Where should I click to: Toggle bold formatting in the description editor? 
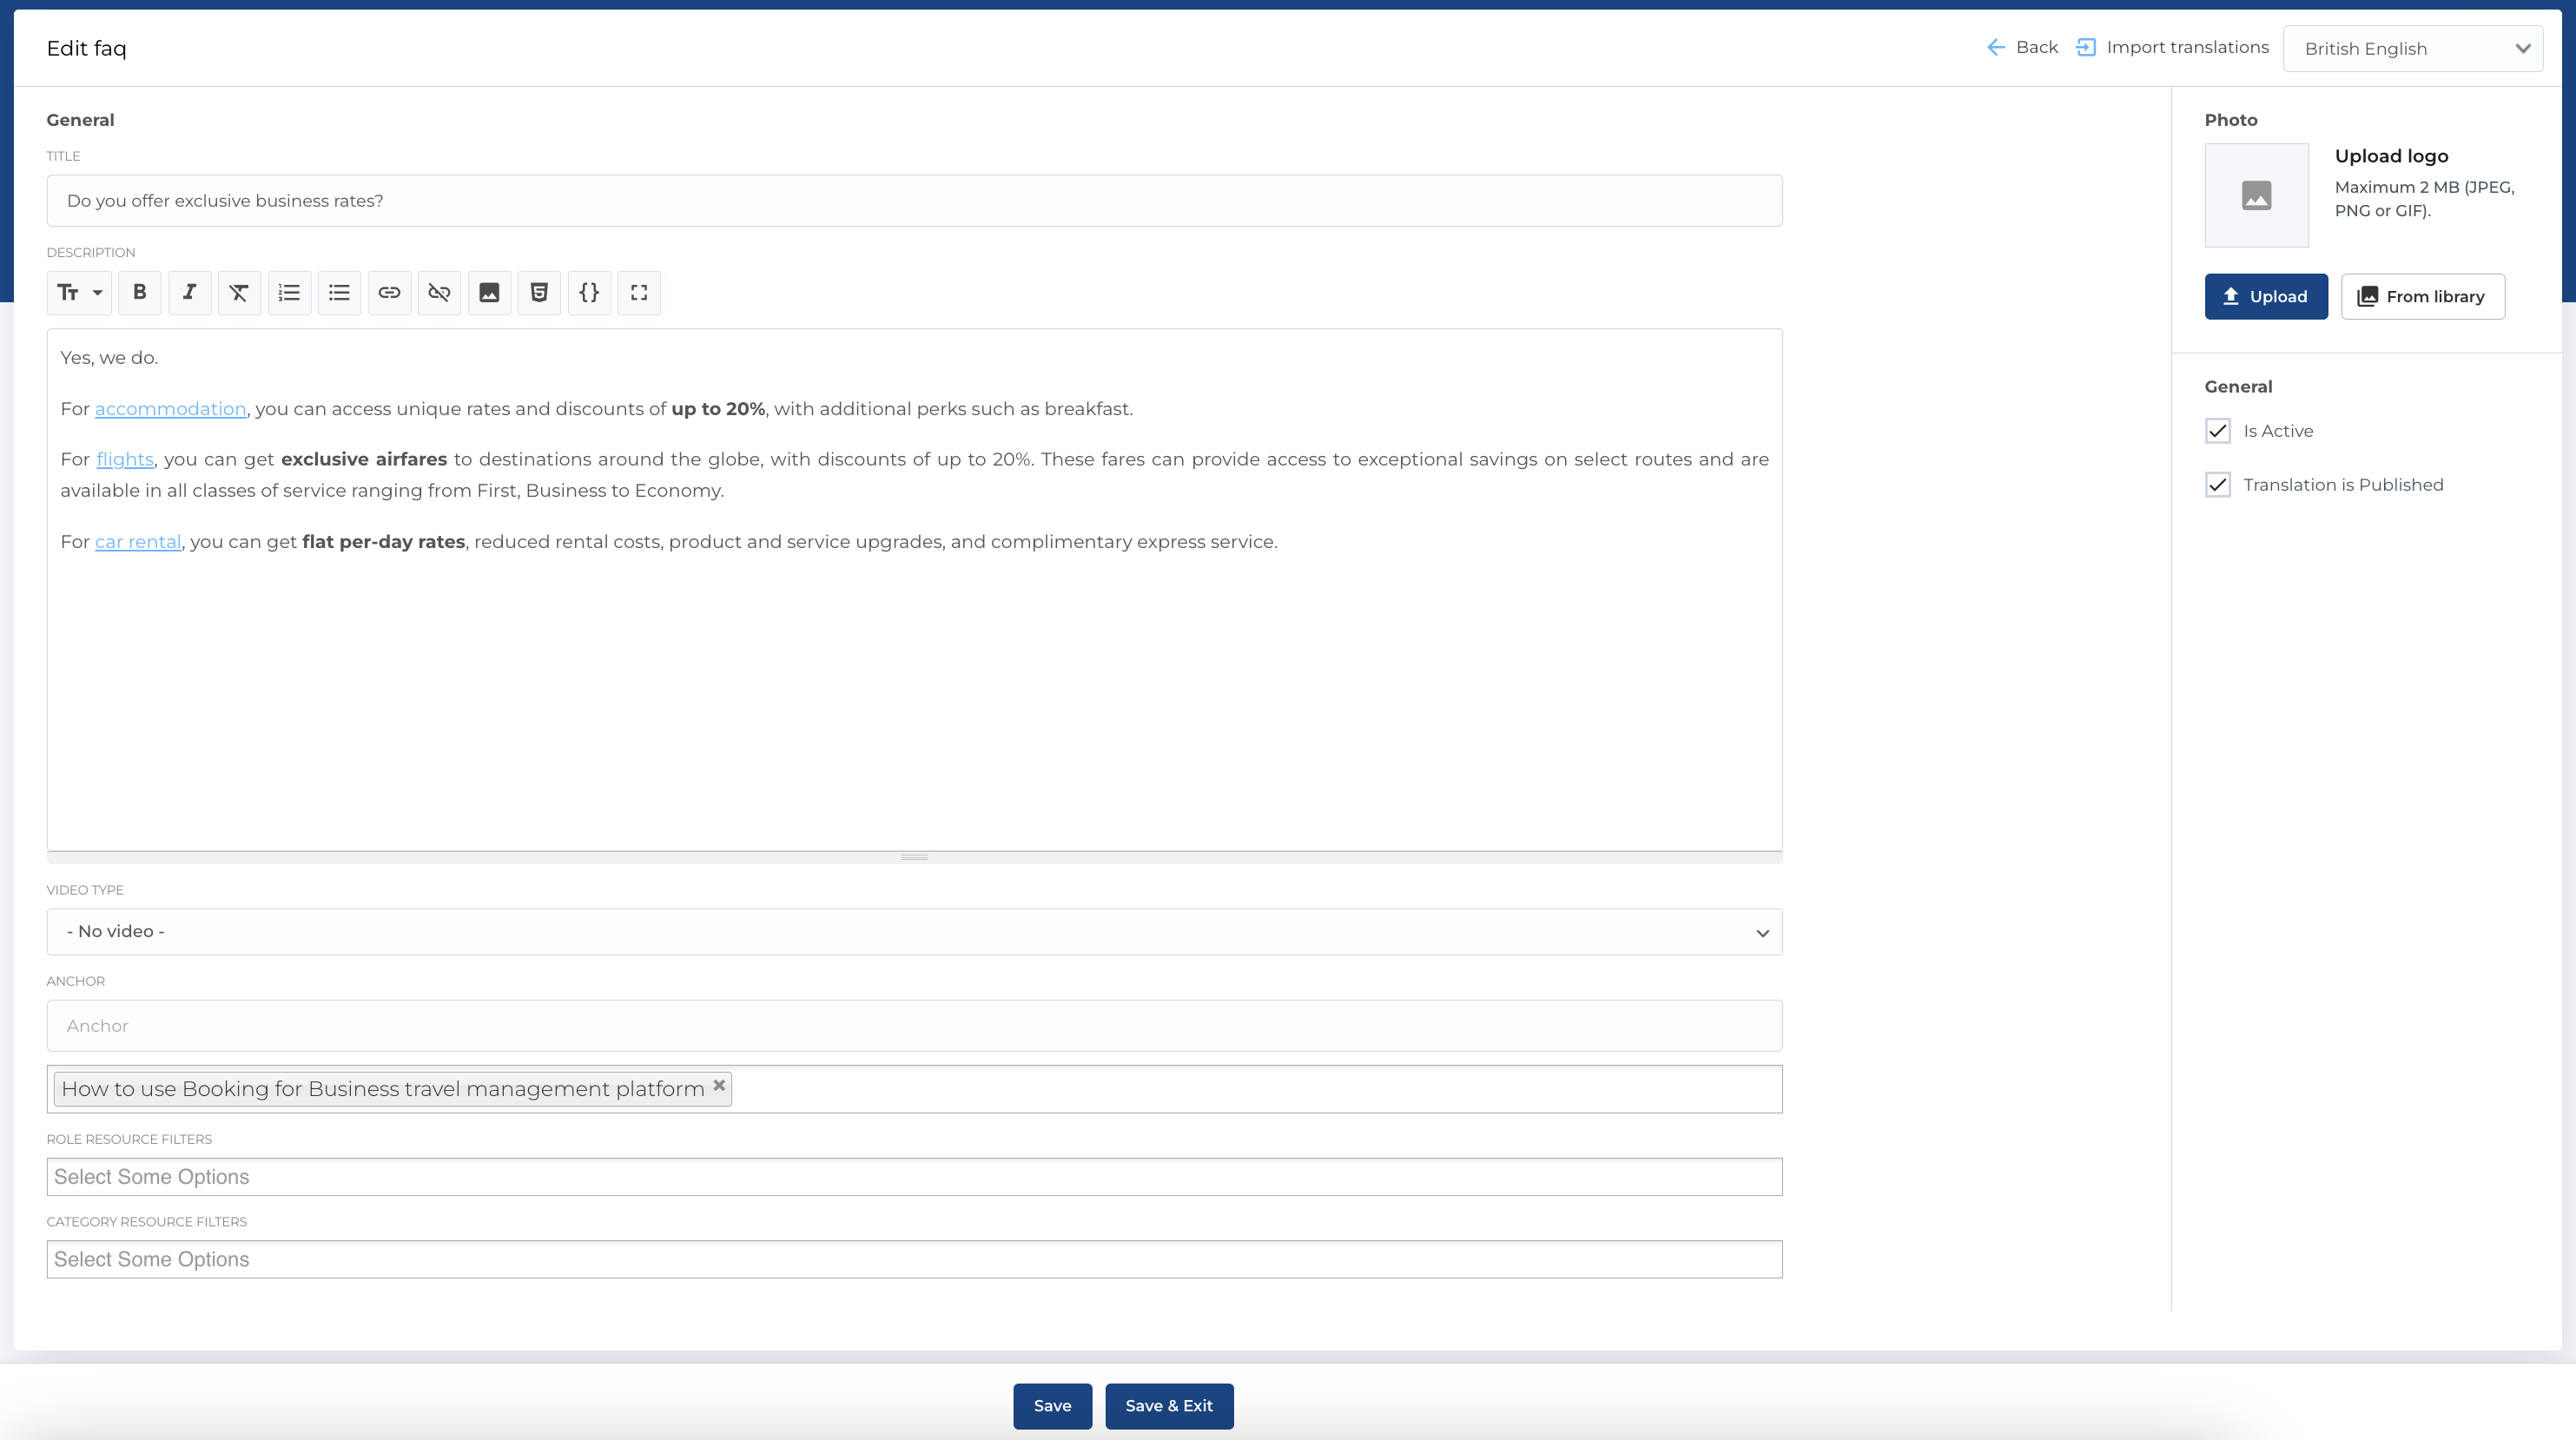[x=140, y=293]
